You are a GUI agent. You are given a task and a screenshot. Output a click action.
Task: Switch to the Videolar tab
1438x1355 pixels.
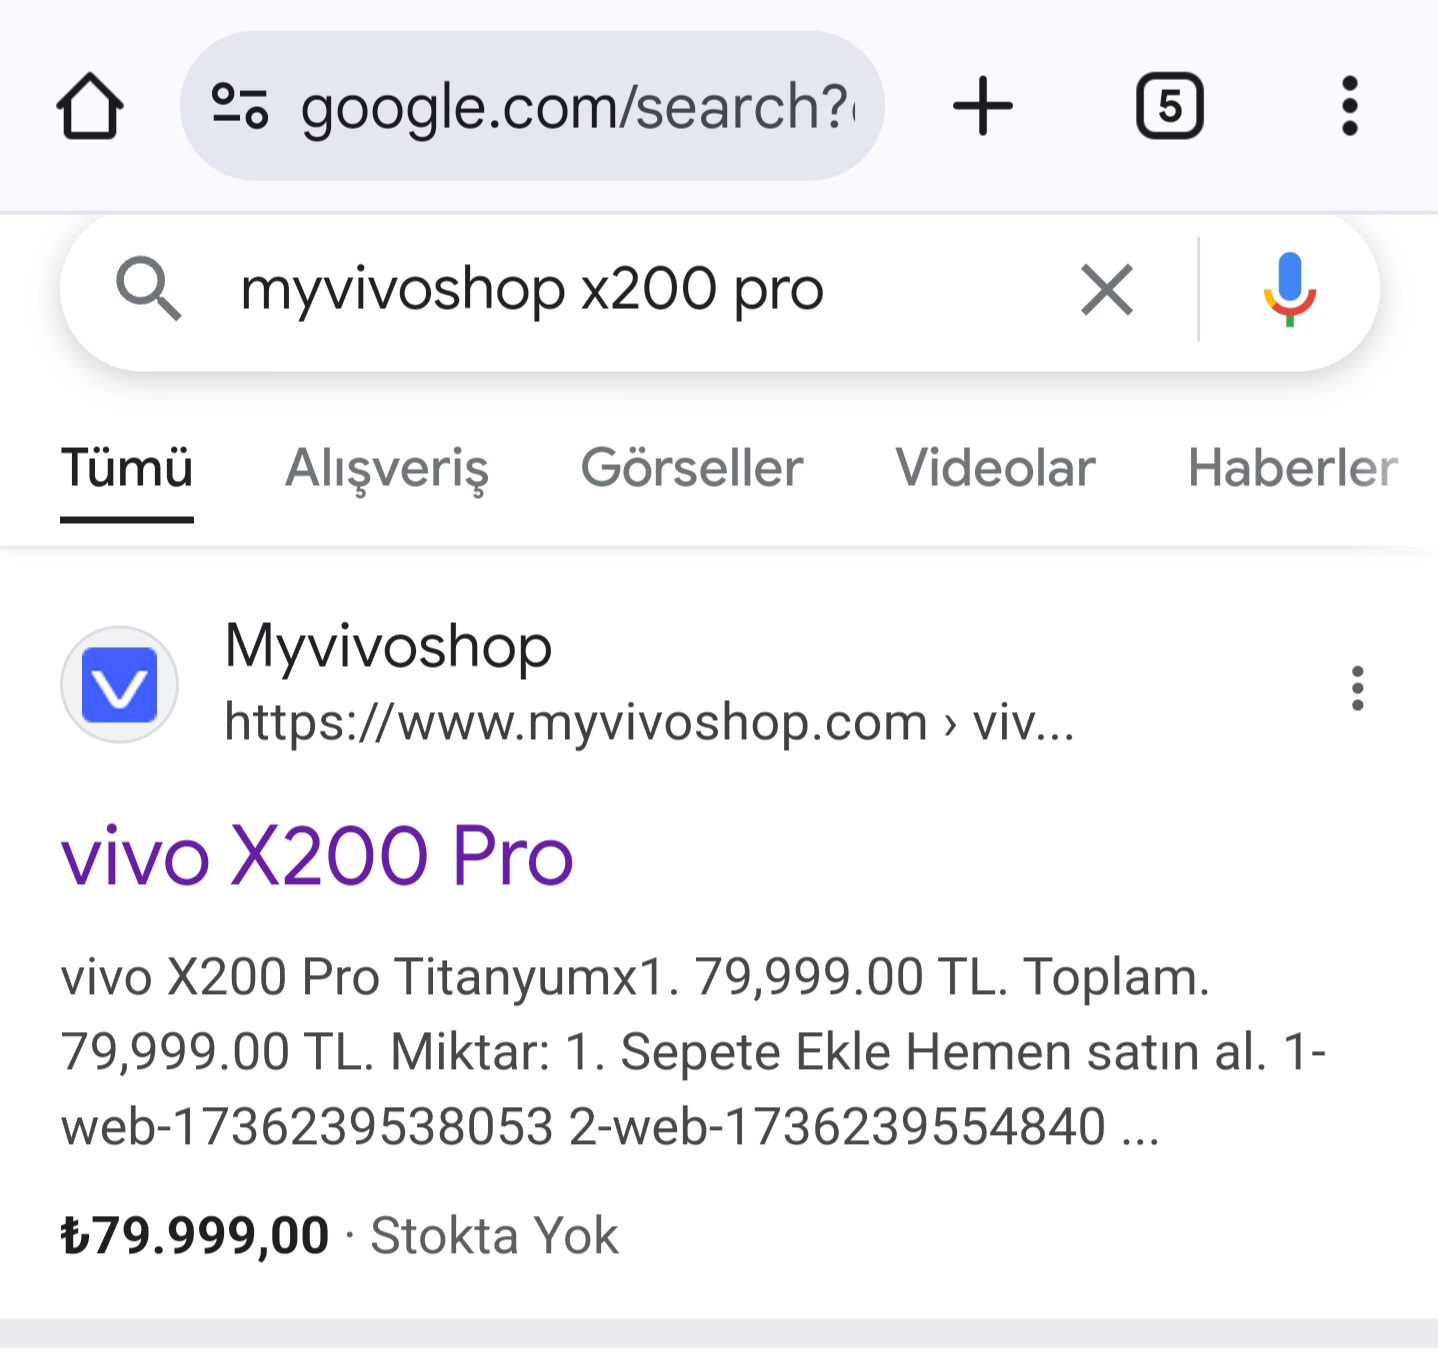(x=995, y=469)
